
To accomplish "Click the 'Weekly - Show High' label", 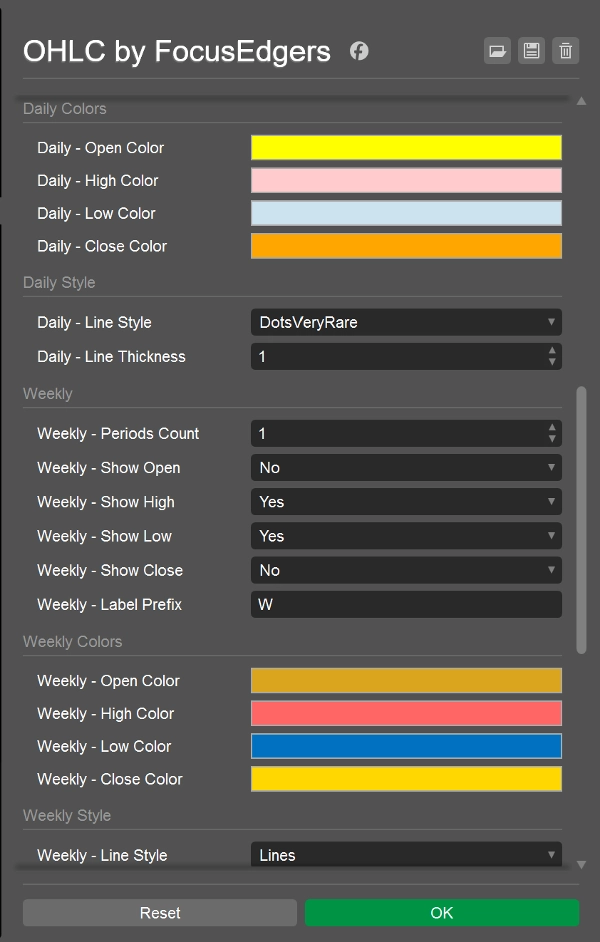I will 106,502.
